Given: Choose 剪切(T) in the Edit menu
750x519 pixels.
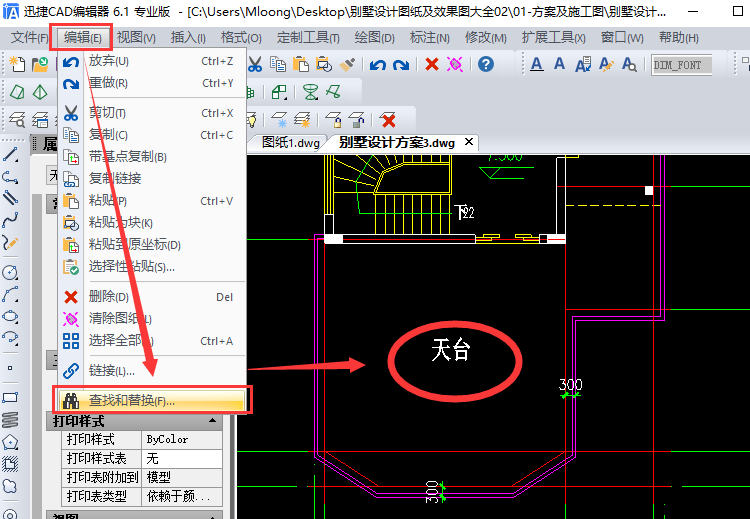Looking at the screenshot, I should pos(152,113).
